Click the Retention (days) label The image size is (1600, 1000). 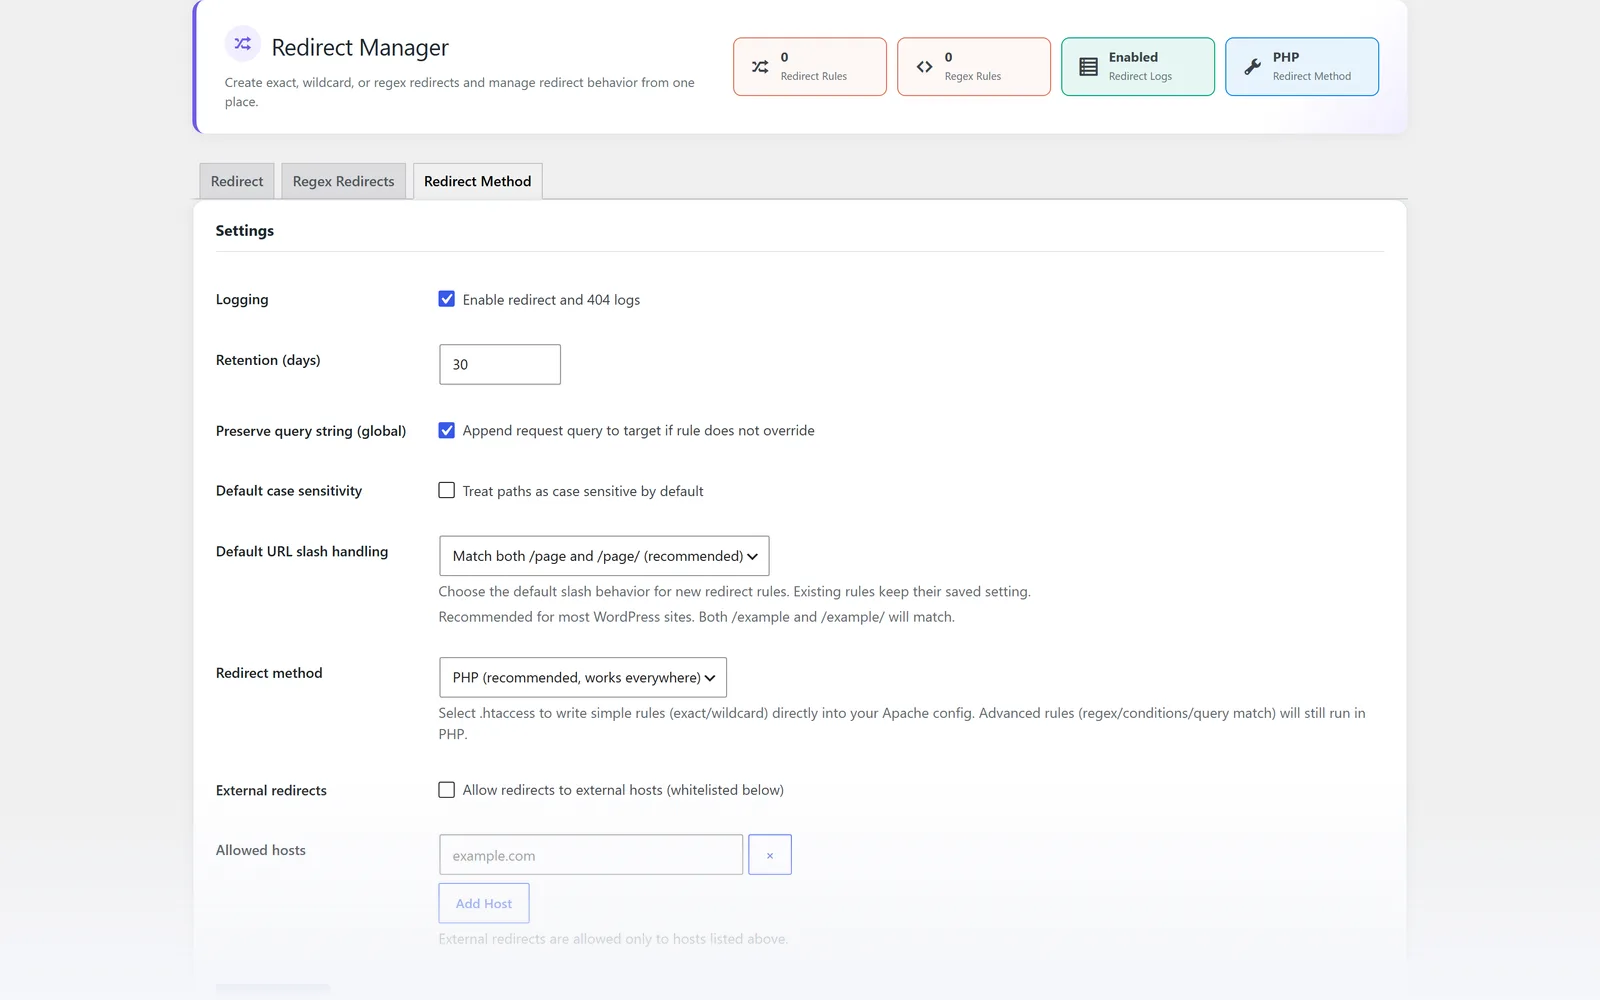tap(268, 360)
